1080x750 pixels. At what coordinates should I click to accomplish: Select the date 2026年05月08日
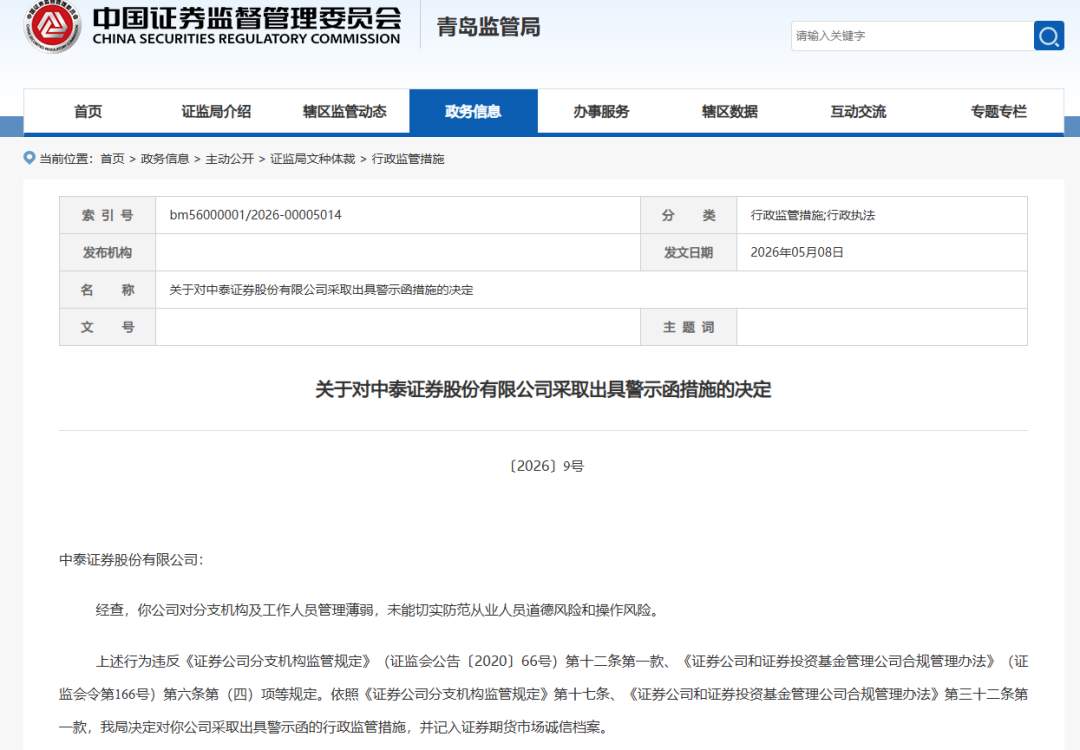tap(797, 252)
